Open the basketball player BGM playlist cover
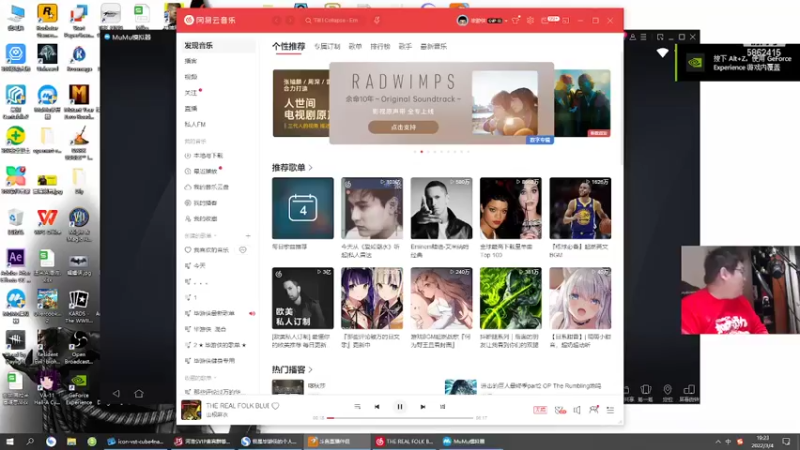Image resolution: width=800 pixels, height=450 pixels. click(580, 208)
